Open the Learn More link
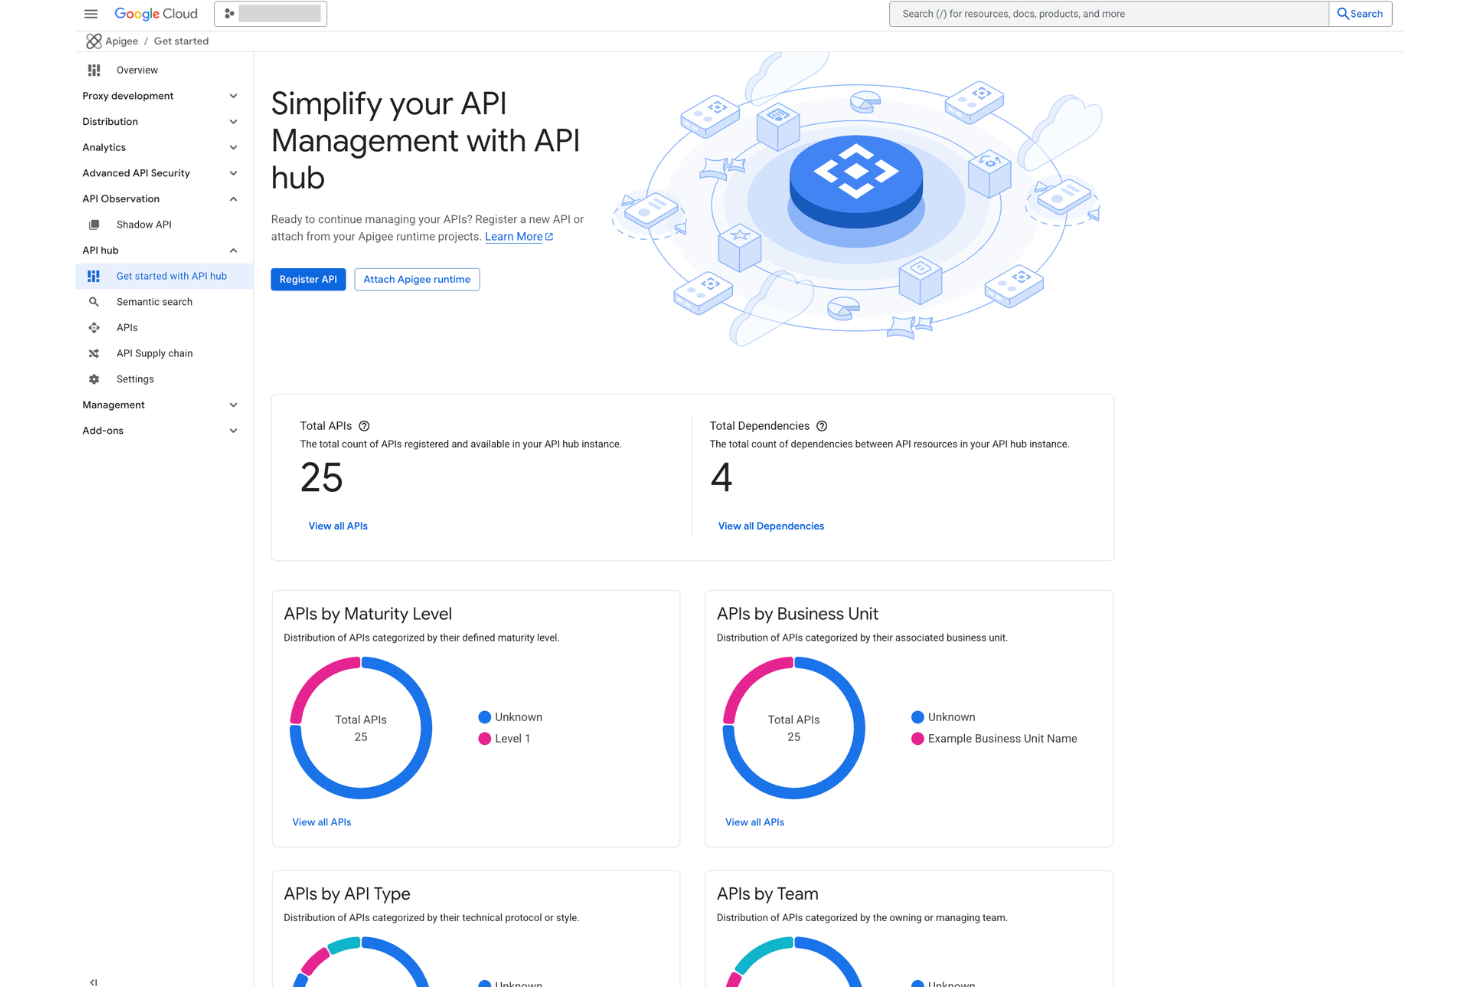This screenshot has height=987, width=1480. [514, 237]
